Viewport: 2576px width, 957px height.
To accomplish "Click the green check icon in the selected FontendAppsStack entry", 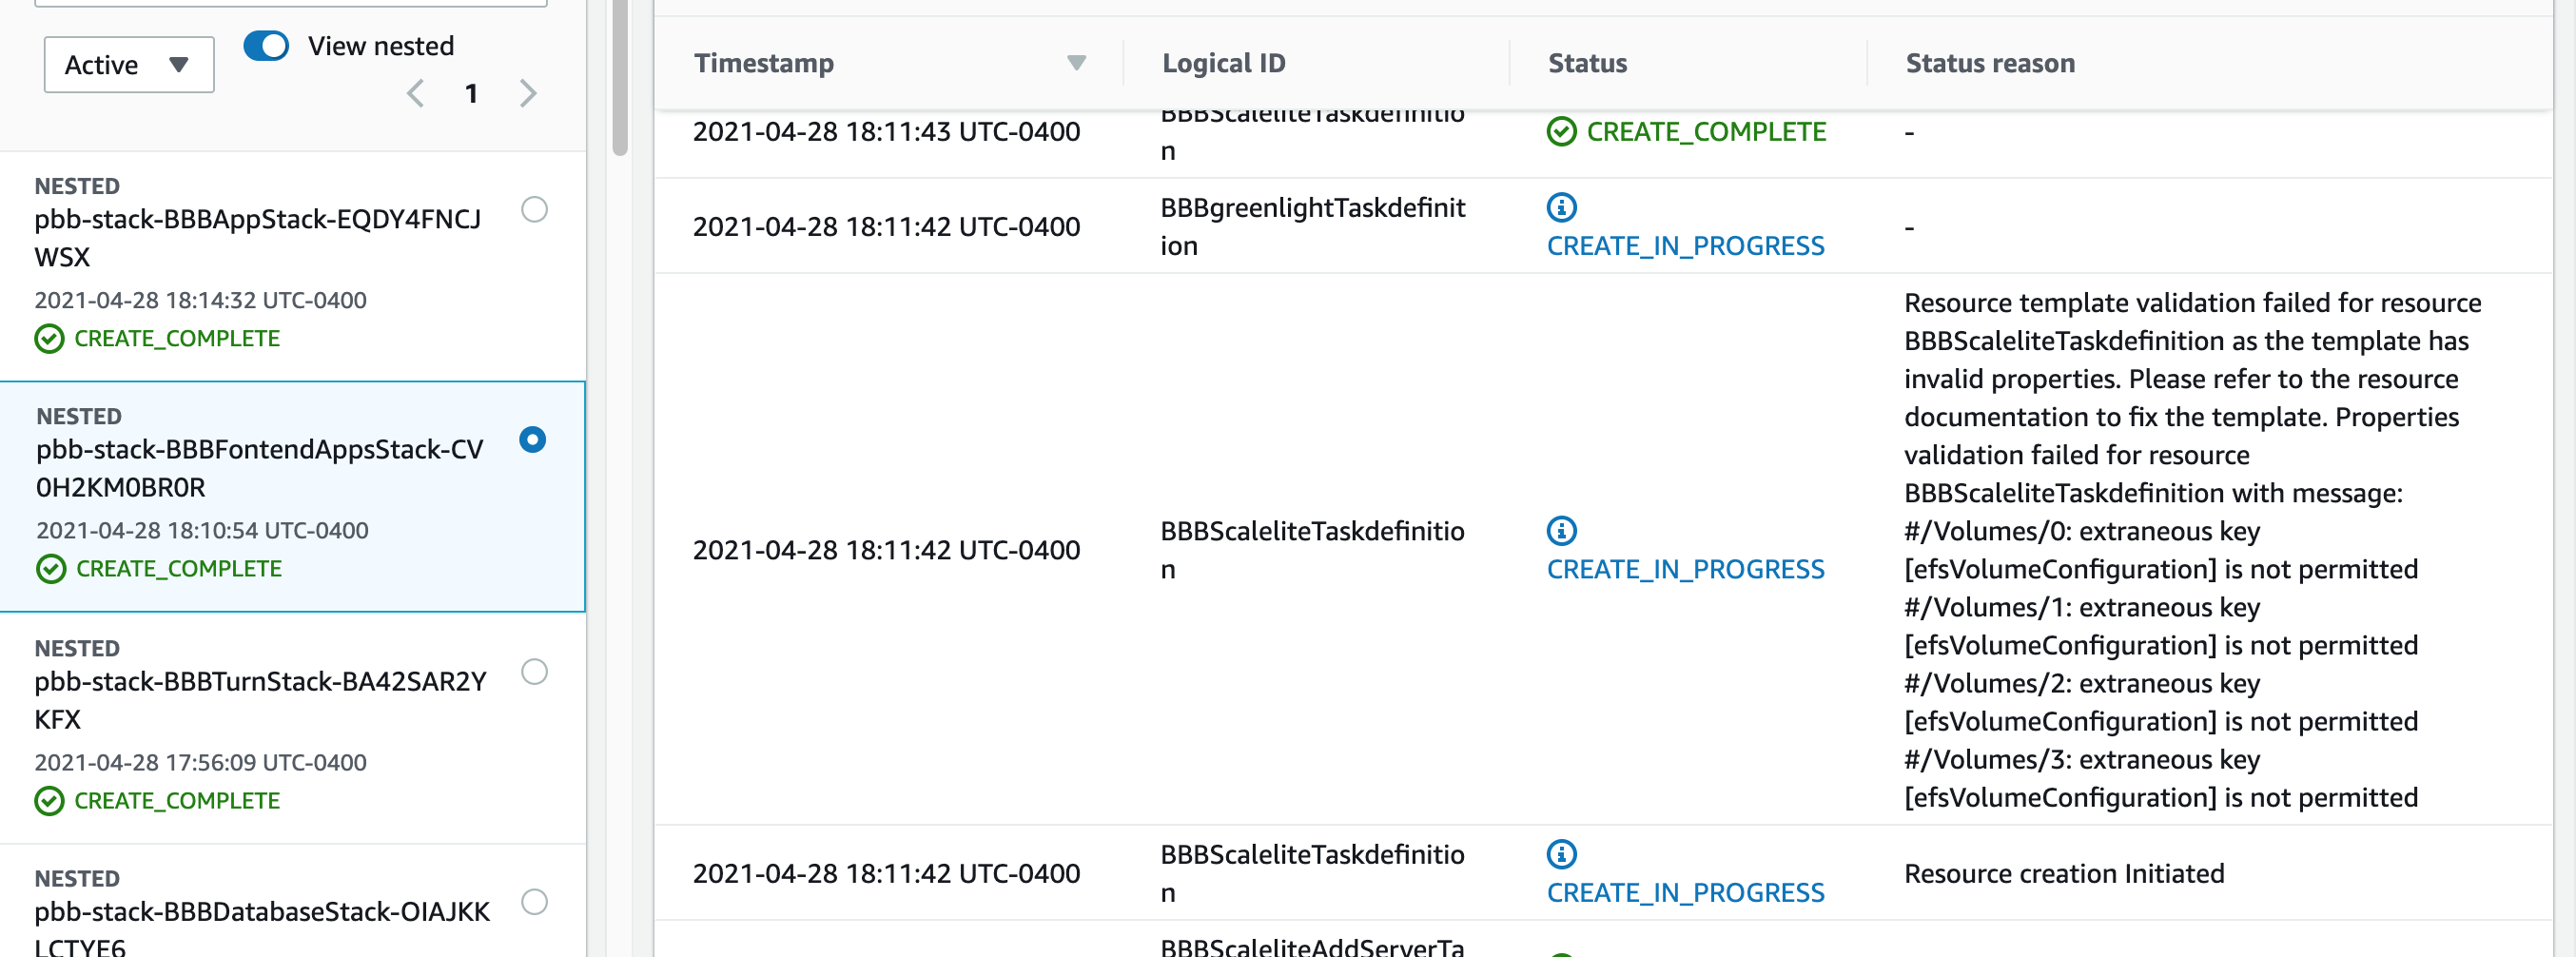I will coord(51,569).
